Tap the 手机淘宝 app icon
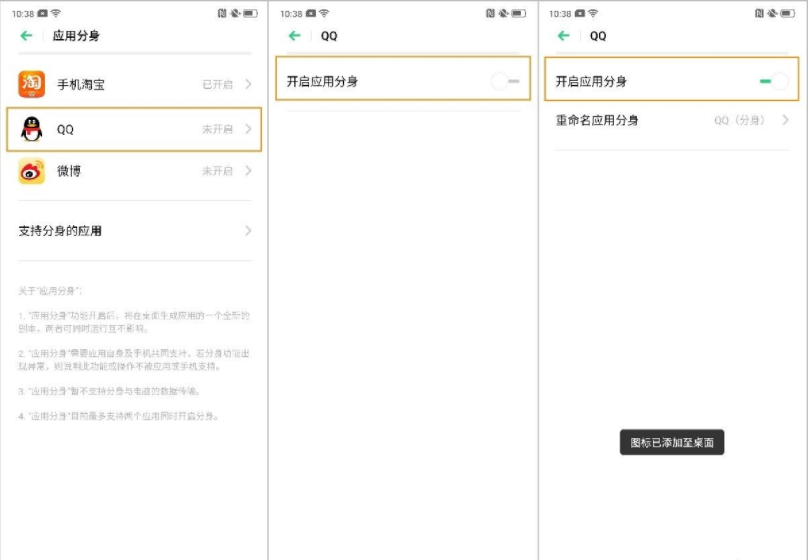This screenshot has height=560, width=808. tap(31, 84)
